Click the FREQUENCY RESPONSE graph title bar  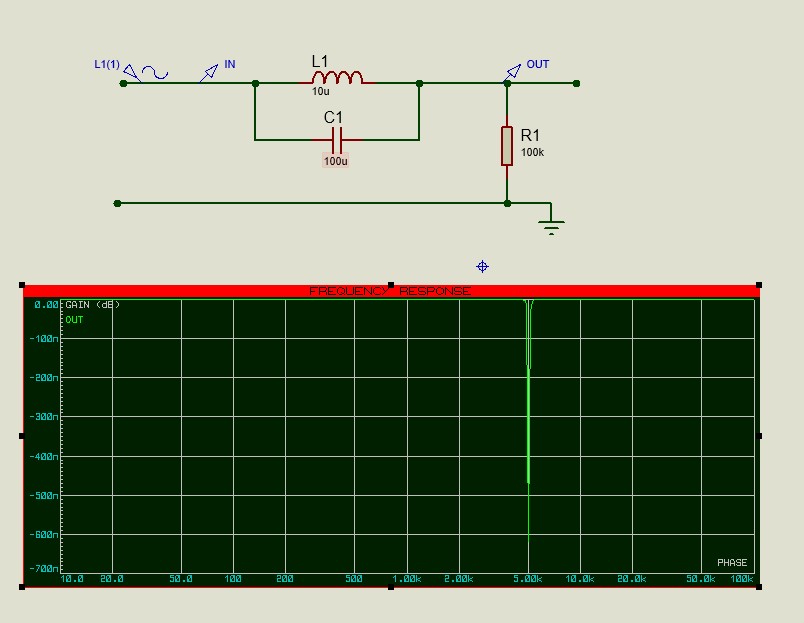[x=391, y=291]
